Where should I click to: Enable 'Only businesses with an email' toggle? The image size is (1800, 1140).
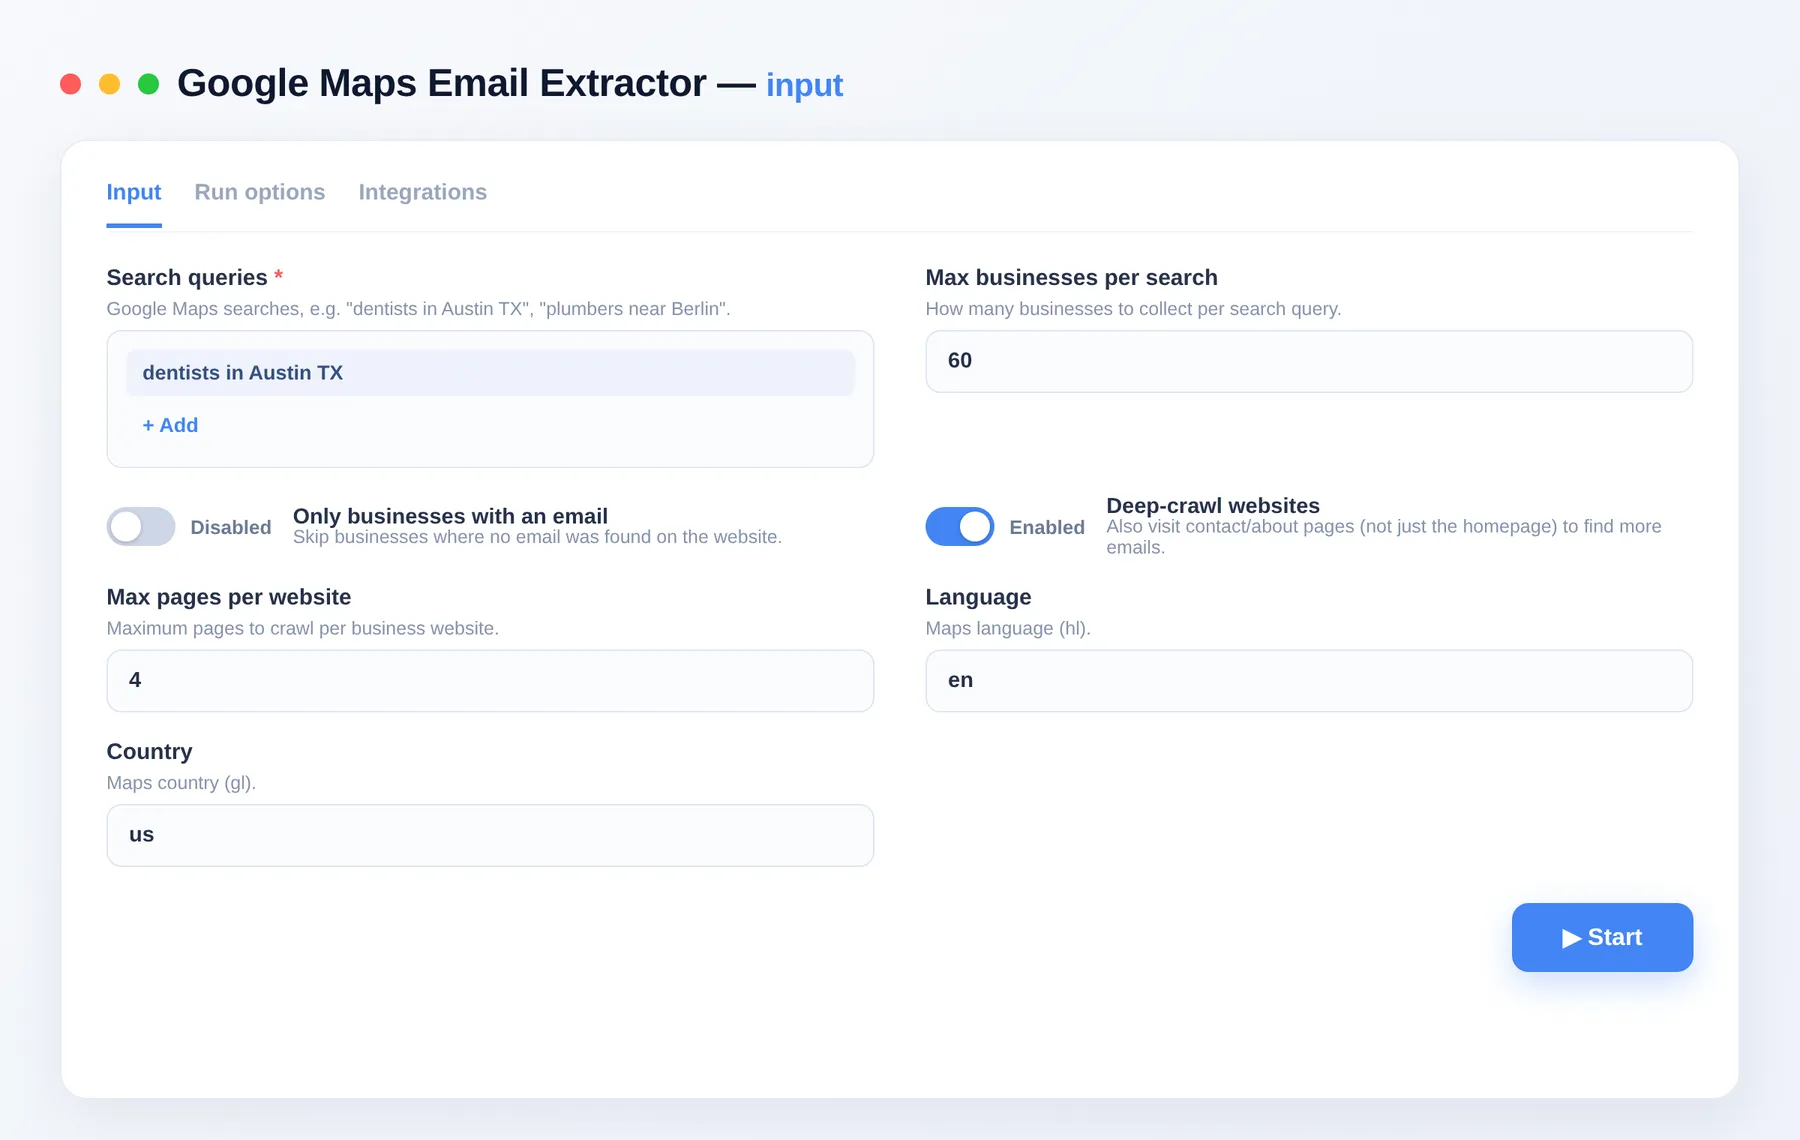tap(141, 527)
